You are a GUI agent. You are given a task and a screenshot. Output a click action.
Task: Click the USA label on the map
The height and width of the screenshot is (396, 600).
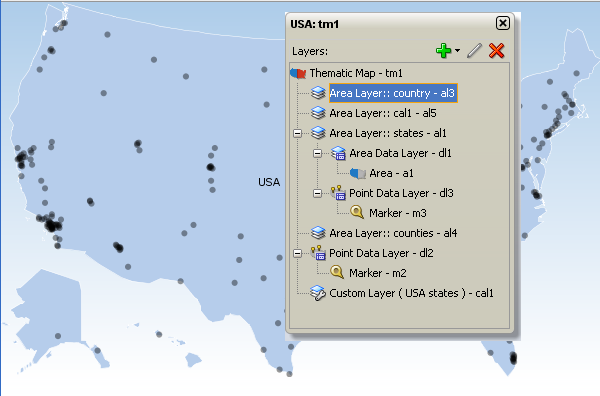[x=269, y=182]
